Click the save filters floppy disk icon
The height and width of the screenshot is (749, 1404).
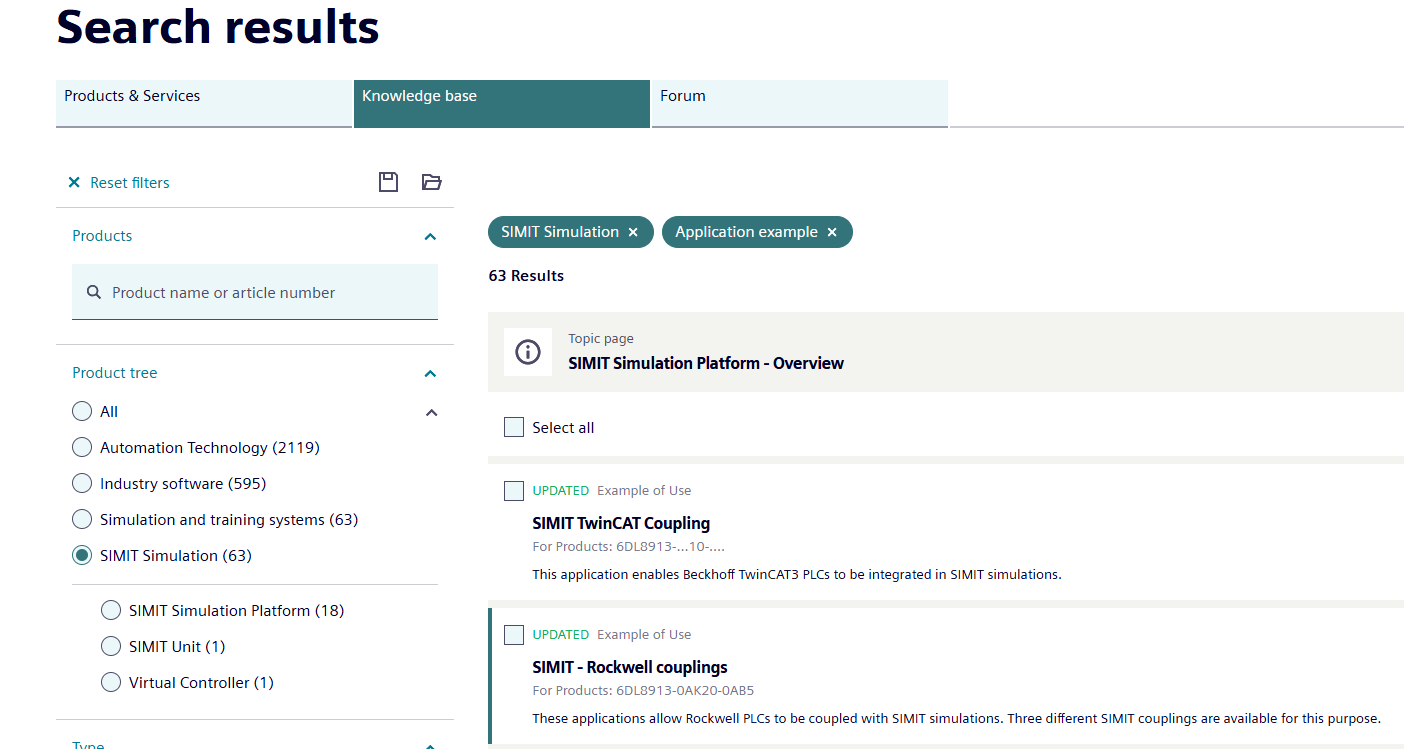pyautogui.click(x=388, y=182)
